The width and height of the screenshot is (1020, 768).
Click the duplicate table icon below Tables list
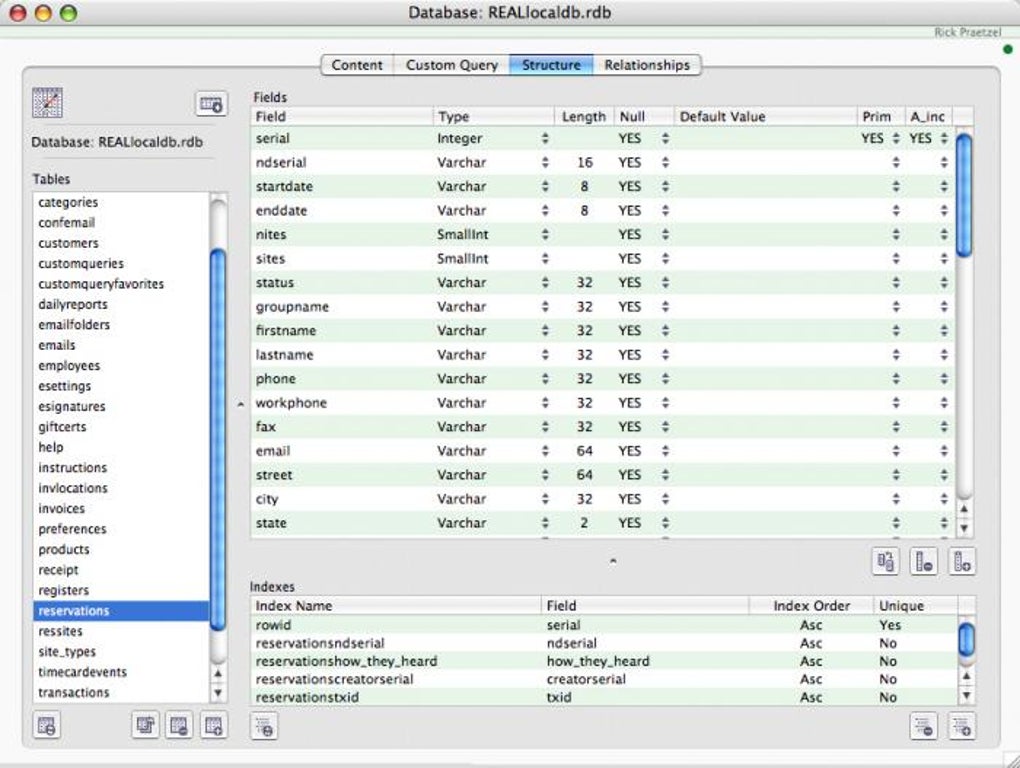(x=145, y=726)
